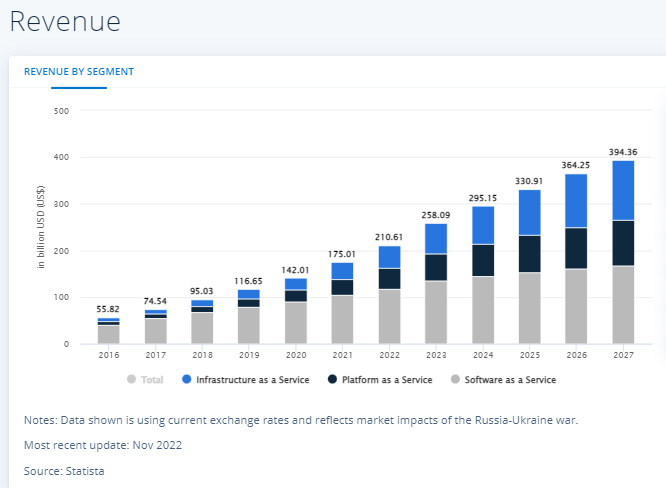Click the dark navy Platform legend dot
Image resolution: width=666 pixels, height=488 pixels.
point(332,379)
